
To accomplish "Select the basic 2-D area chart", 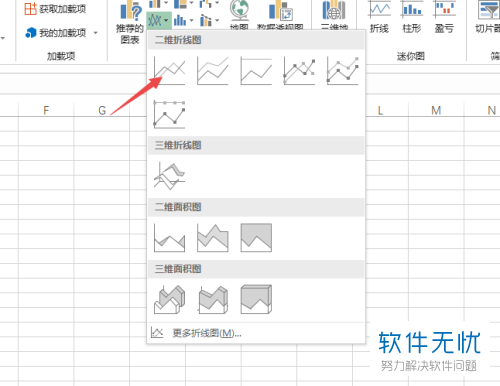I will pyautogui.click(x=169, y=238).
